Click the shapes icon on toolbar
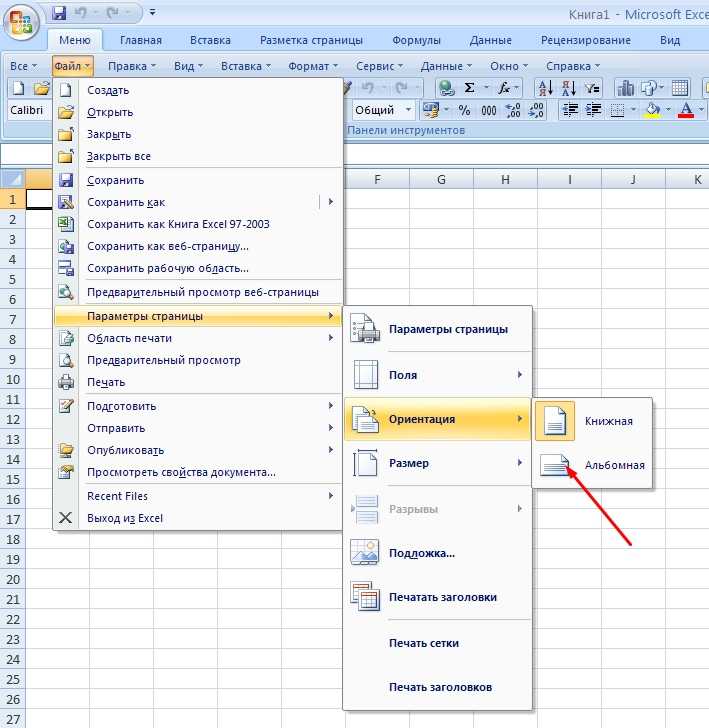Image resolution: width=709 pixels, height=728 pixels. click(648, 88)
